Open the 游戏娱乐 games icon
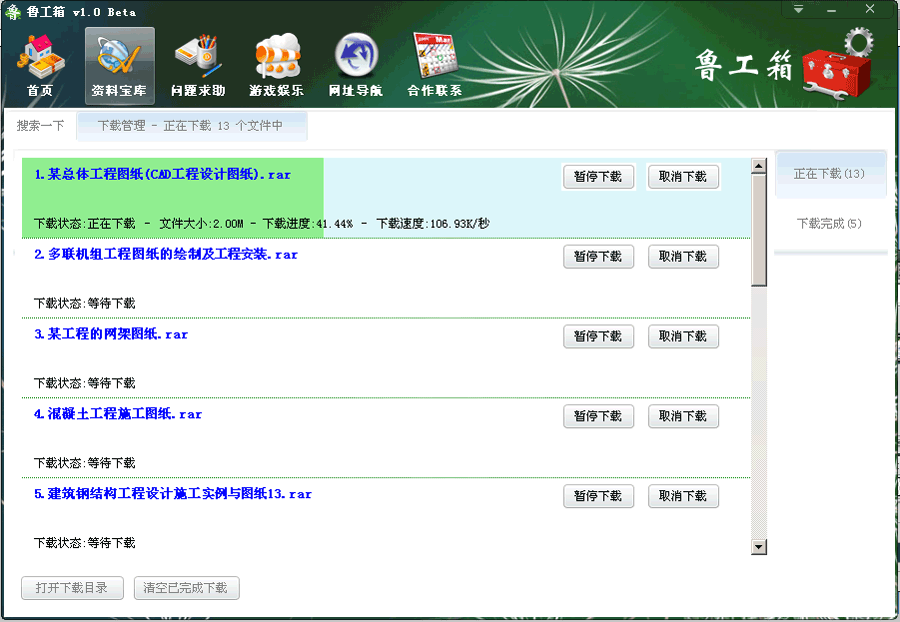Screen dimensions: 900x622 [x=276, y=66]
